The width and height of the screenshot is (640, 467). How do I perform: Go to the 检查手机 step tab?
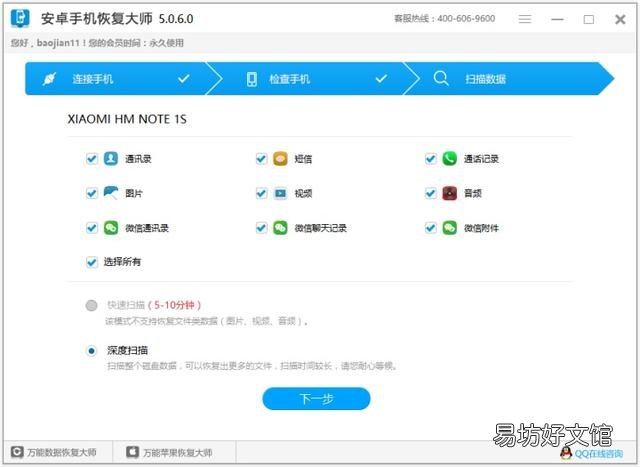pos(312,78)
